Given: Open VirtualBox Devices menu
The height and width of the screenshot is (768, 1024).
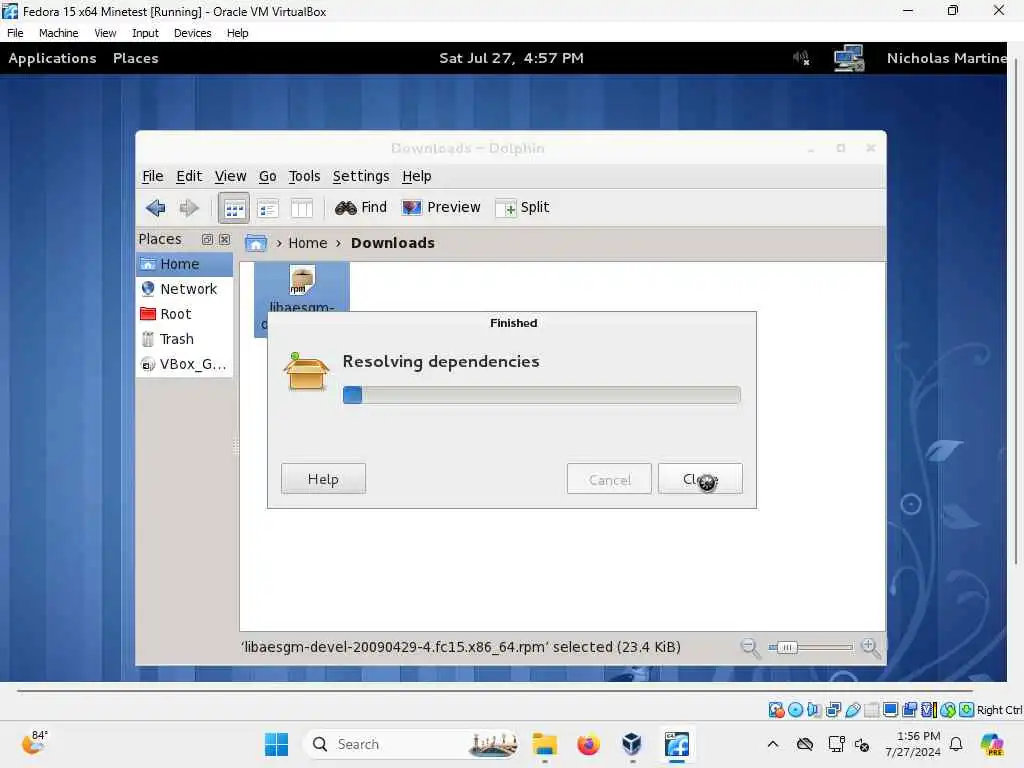Looking at the screenshot, I should (x=192, y=33).
